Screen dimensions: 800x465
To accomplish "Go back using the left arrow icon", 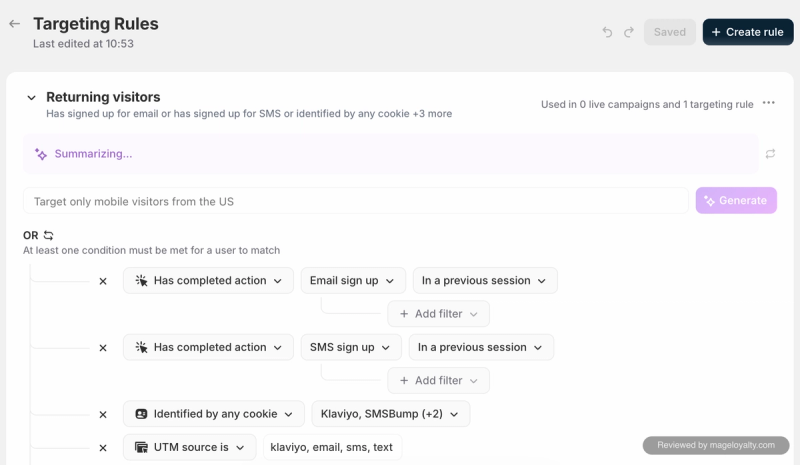I will coord(14,23).
